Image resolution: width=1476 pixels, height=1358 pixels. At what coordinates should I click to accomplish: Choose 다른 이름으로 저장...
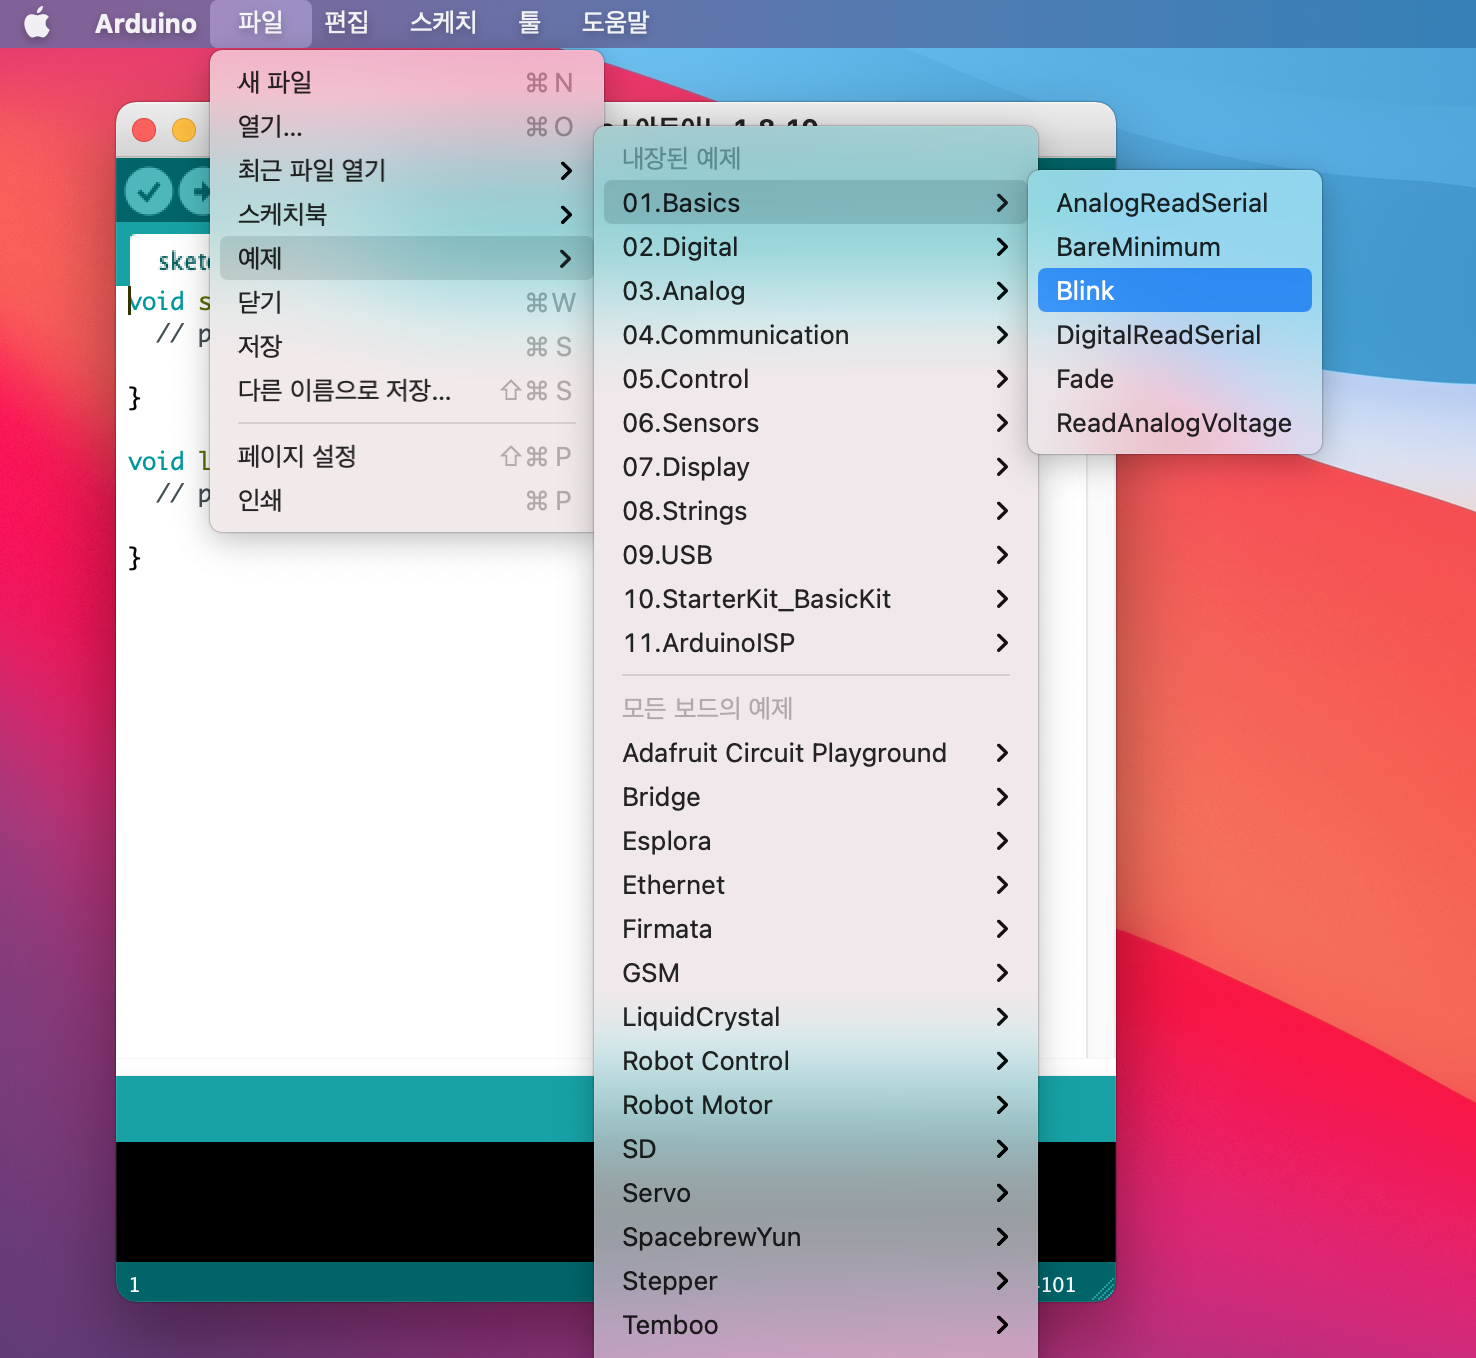[x=407, y=390]
